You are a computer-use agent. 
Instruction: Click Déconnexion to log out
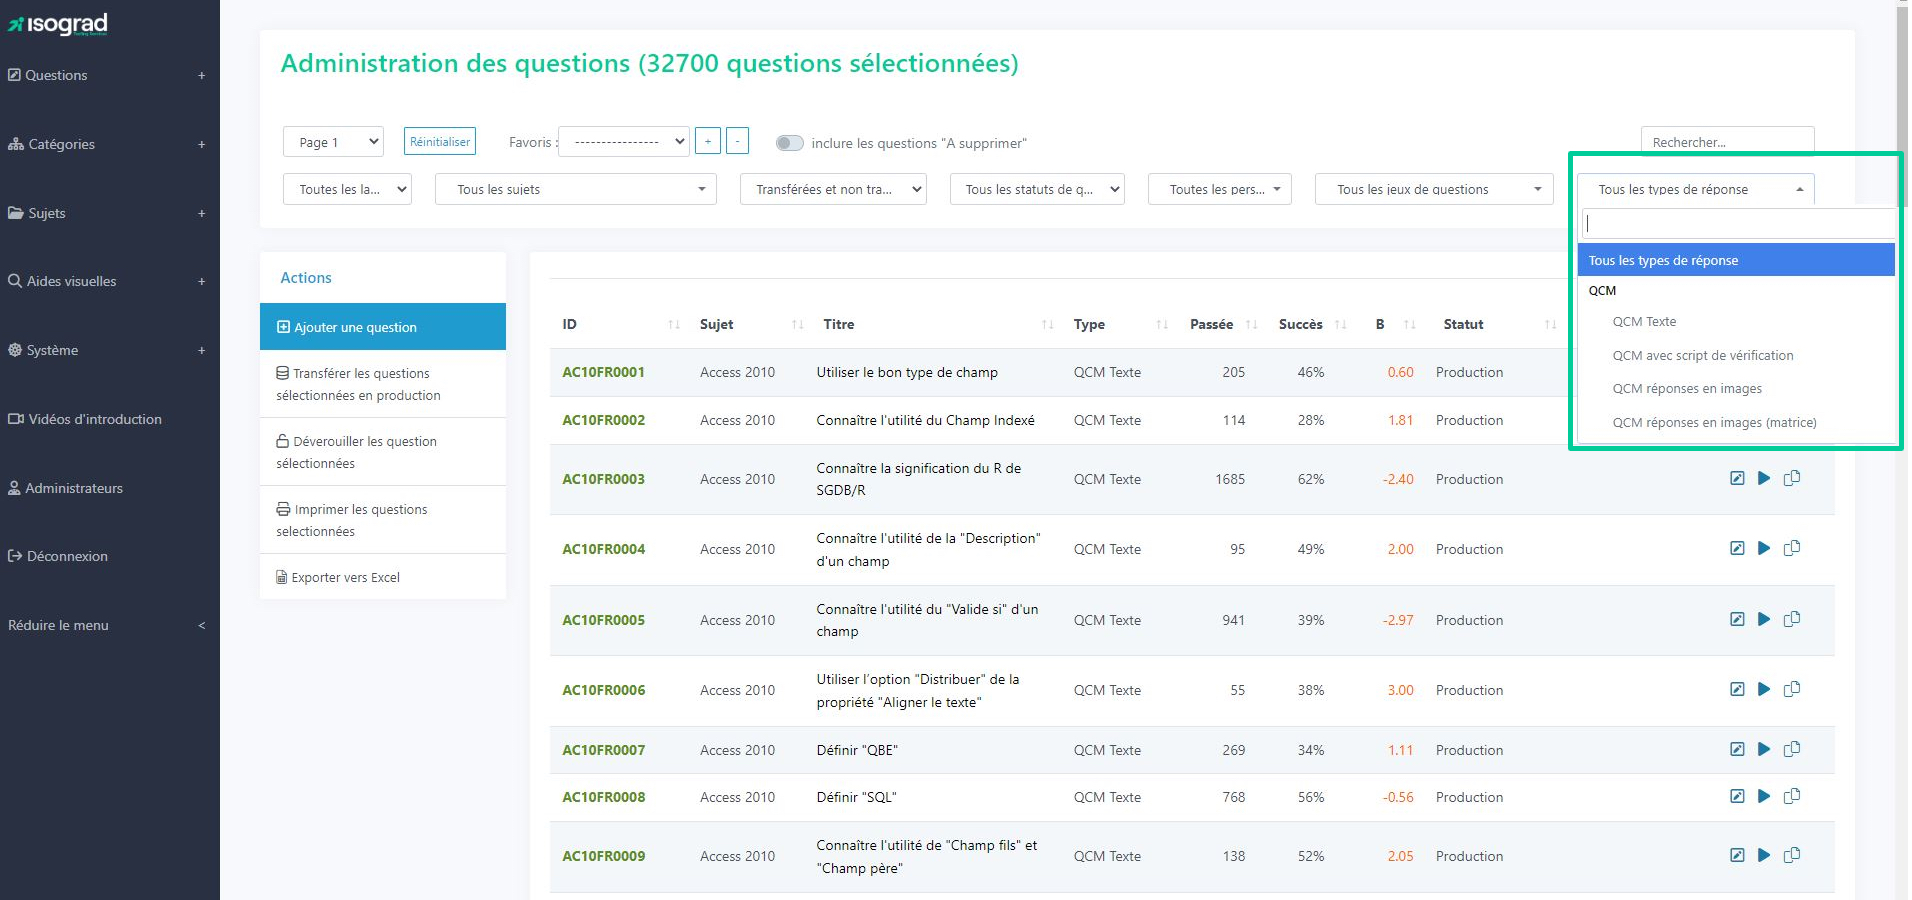pyautogui.click(x=58, y=556)
